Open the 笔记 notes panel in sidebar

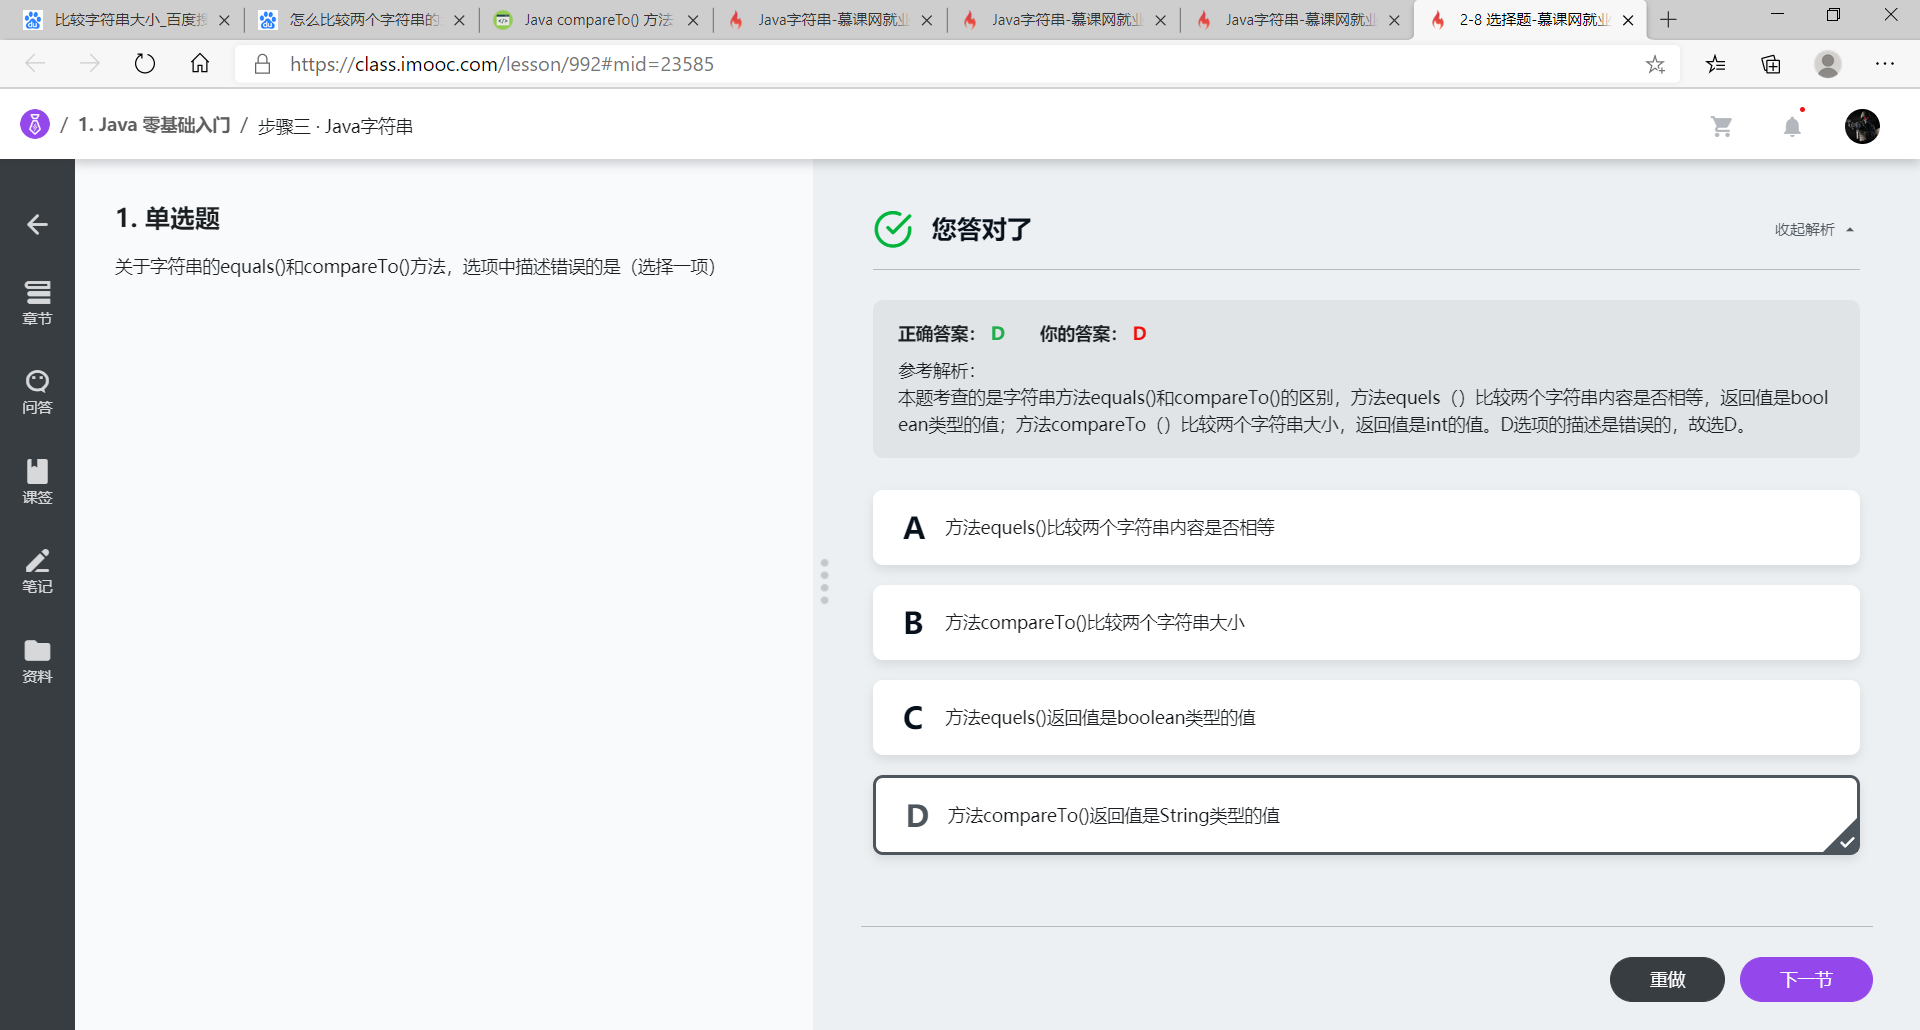pyautogui.click(x=37, y=571)
